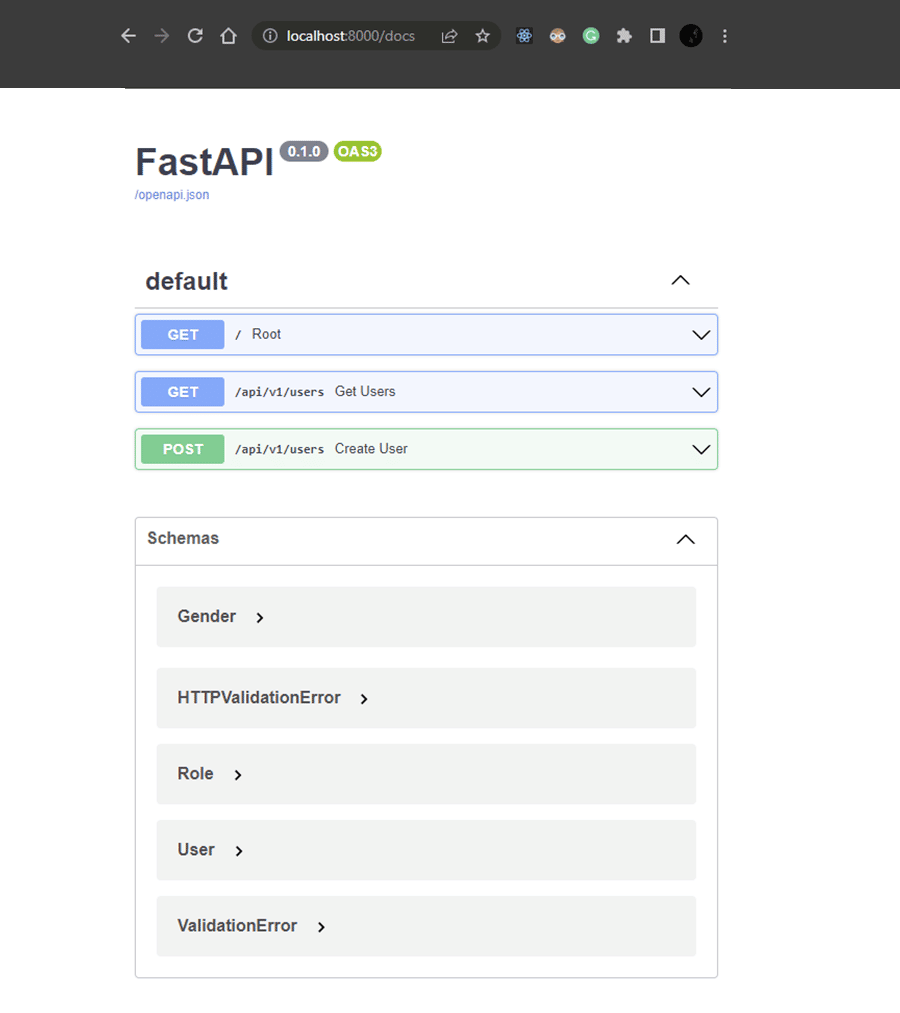Open the side panel icon in the toolbar

(x=656, y=35)
